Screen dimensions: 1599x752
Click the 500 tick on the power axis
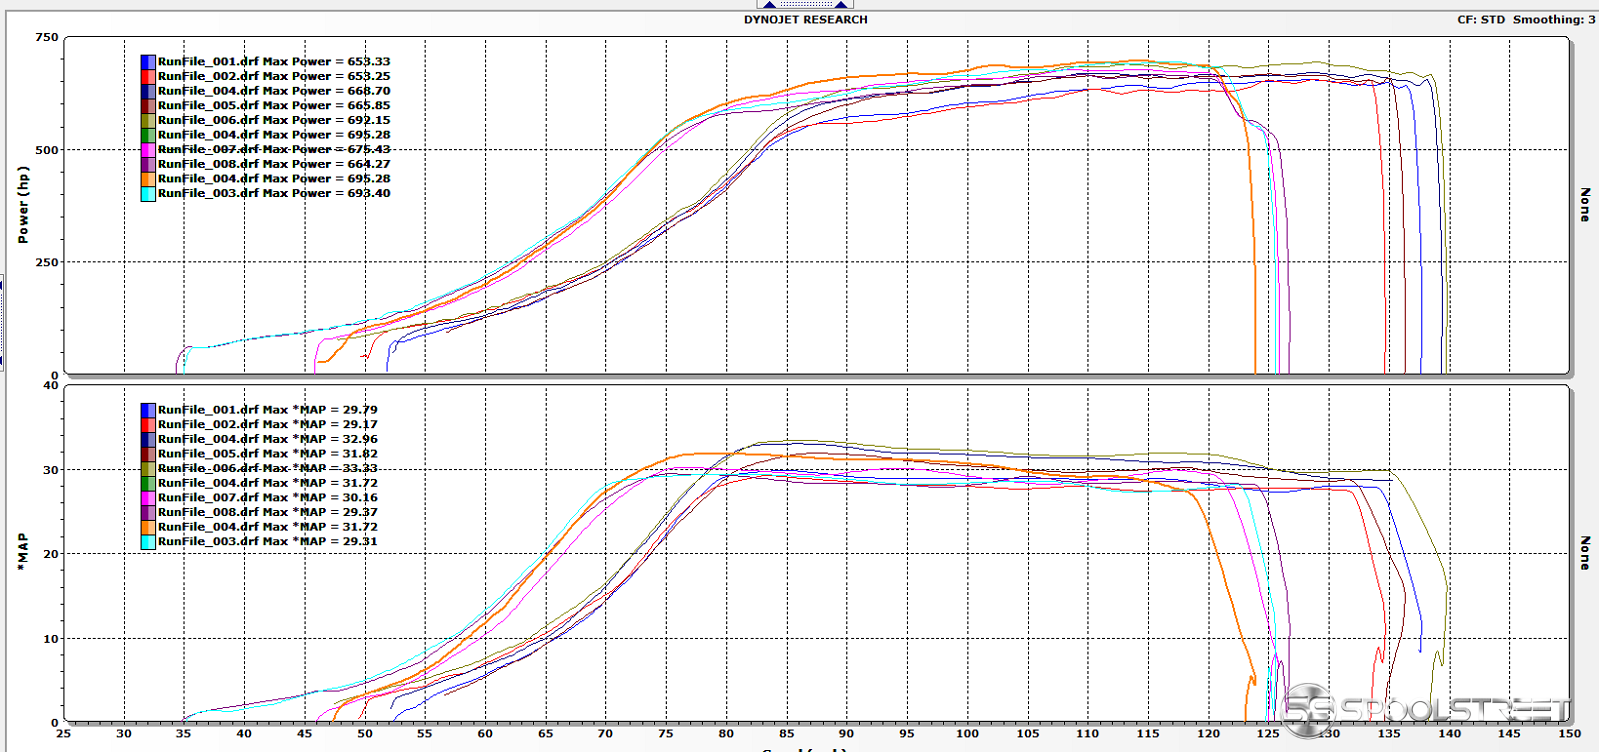click(47, 150)
